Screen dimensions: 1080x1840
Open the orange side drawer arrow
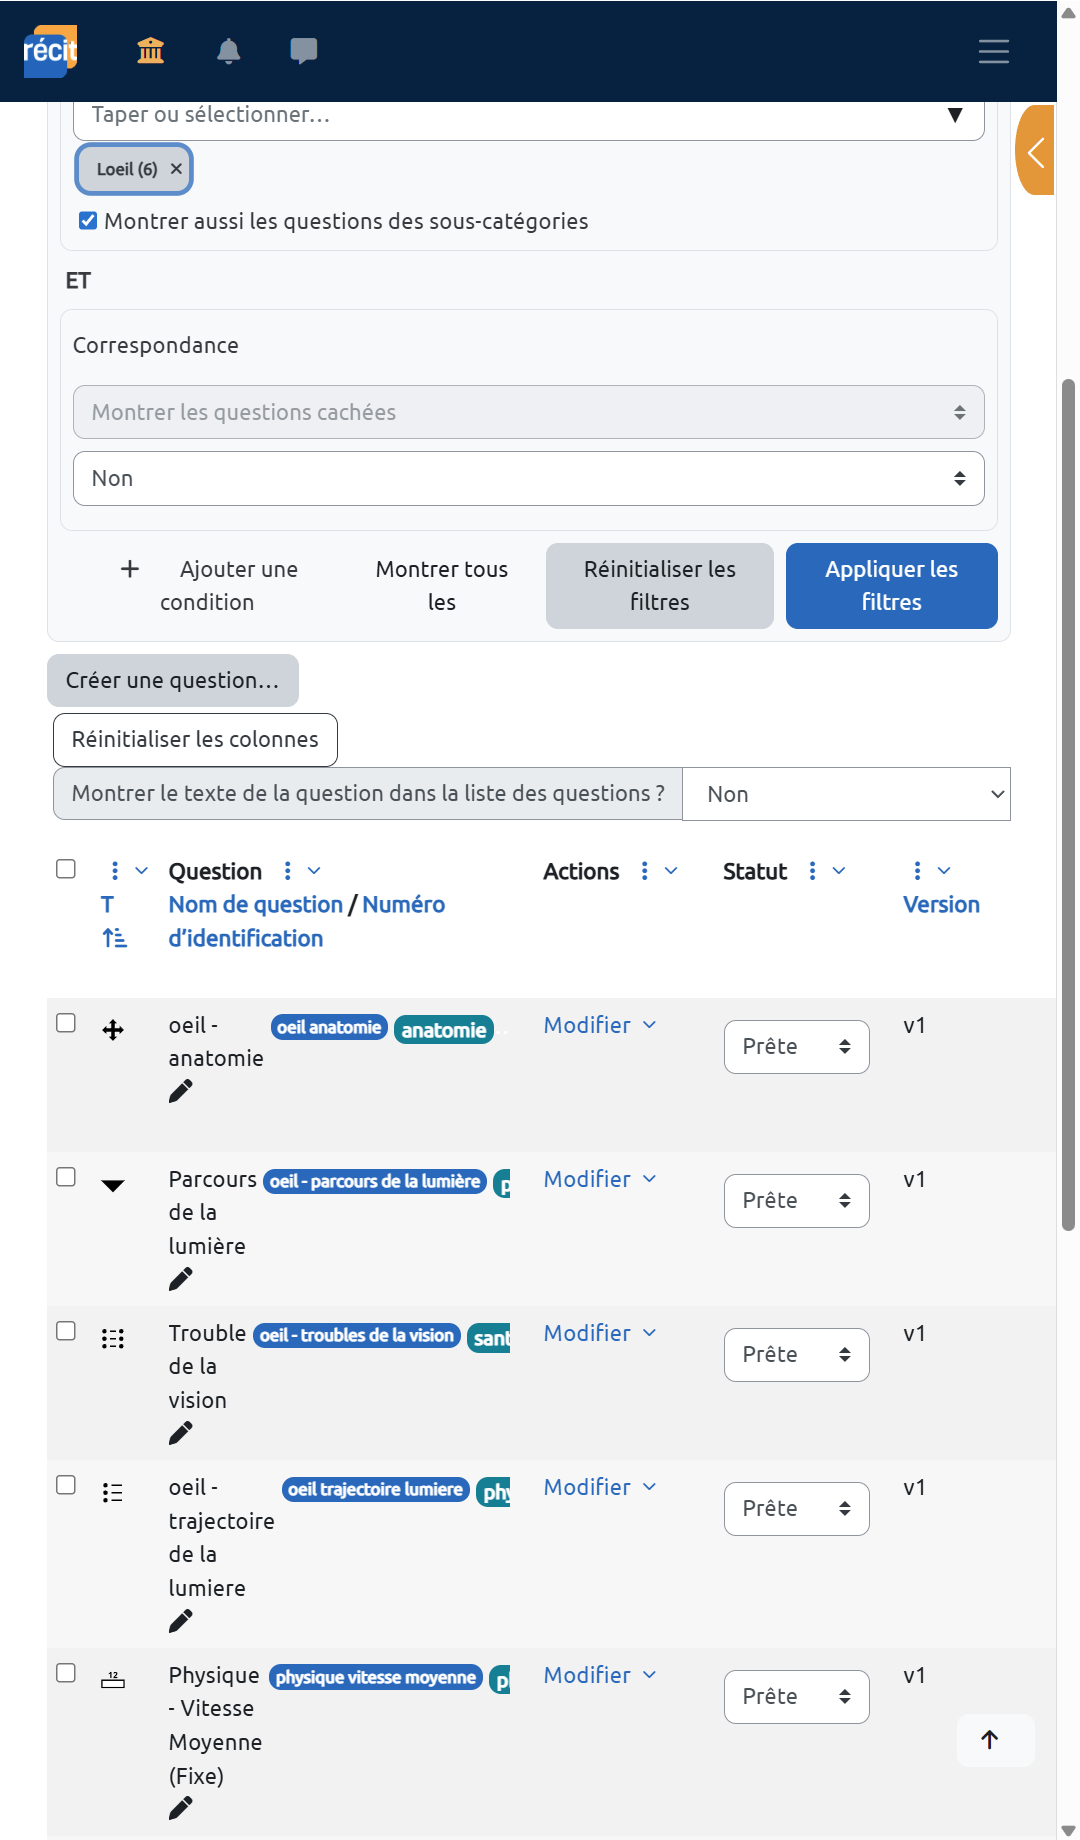pyautogui.click(x=1036, y=151)
